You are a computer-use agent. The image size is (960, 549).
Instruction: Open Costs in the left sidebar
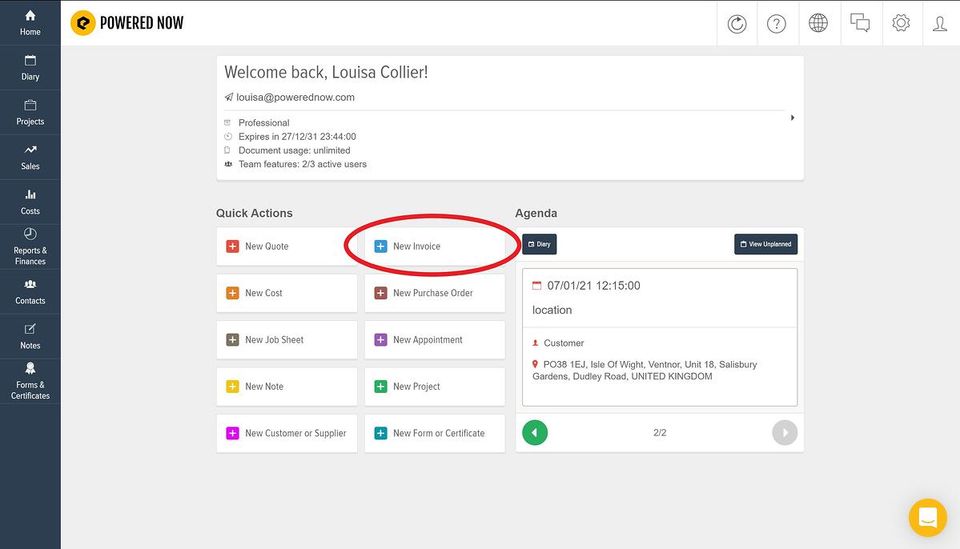click(x=30, y=201)
